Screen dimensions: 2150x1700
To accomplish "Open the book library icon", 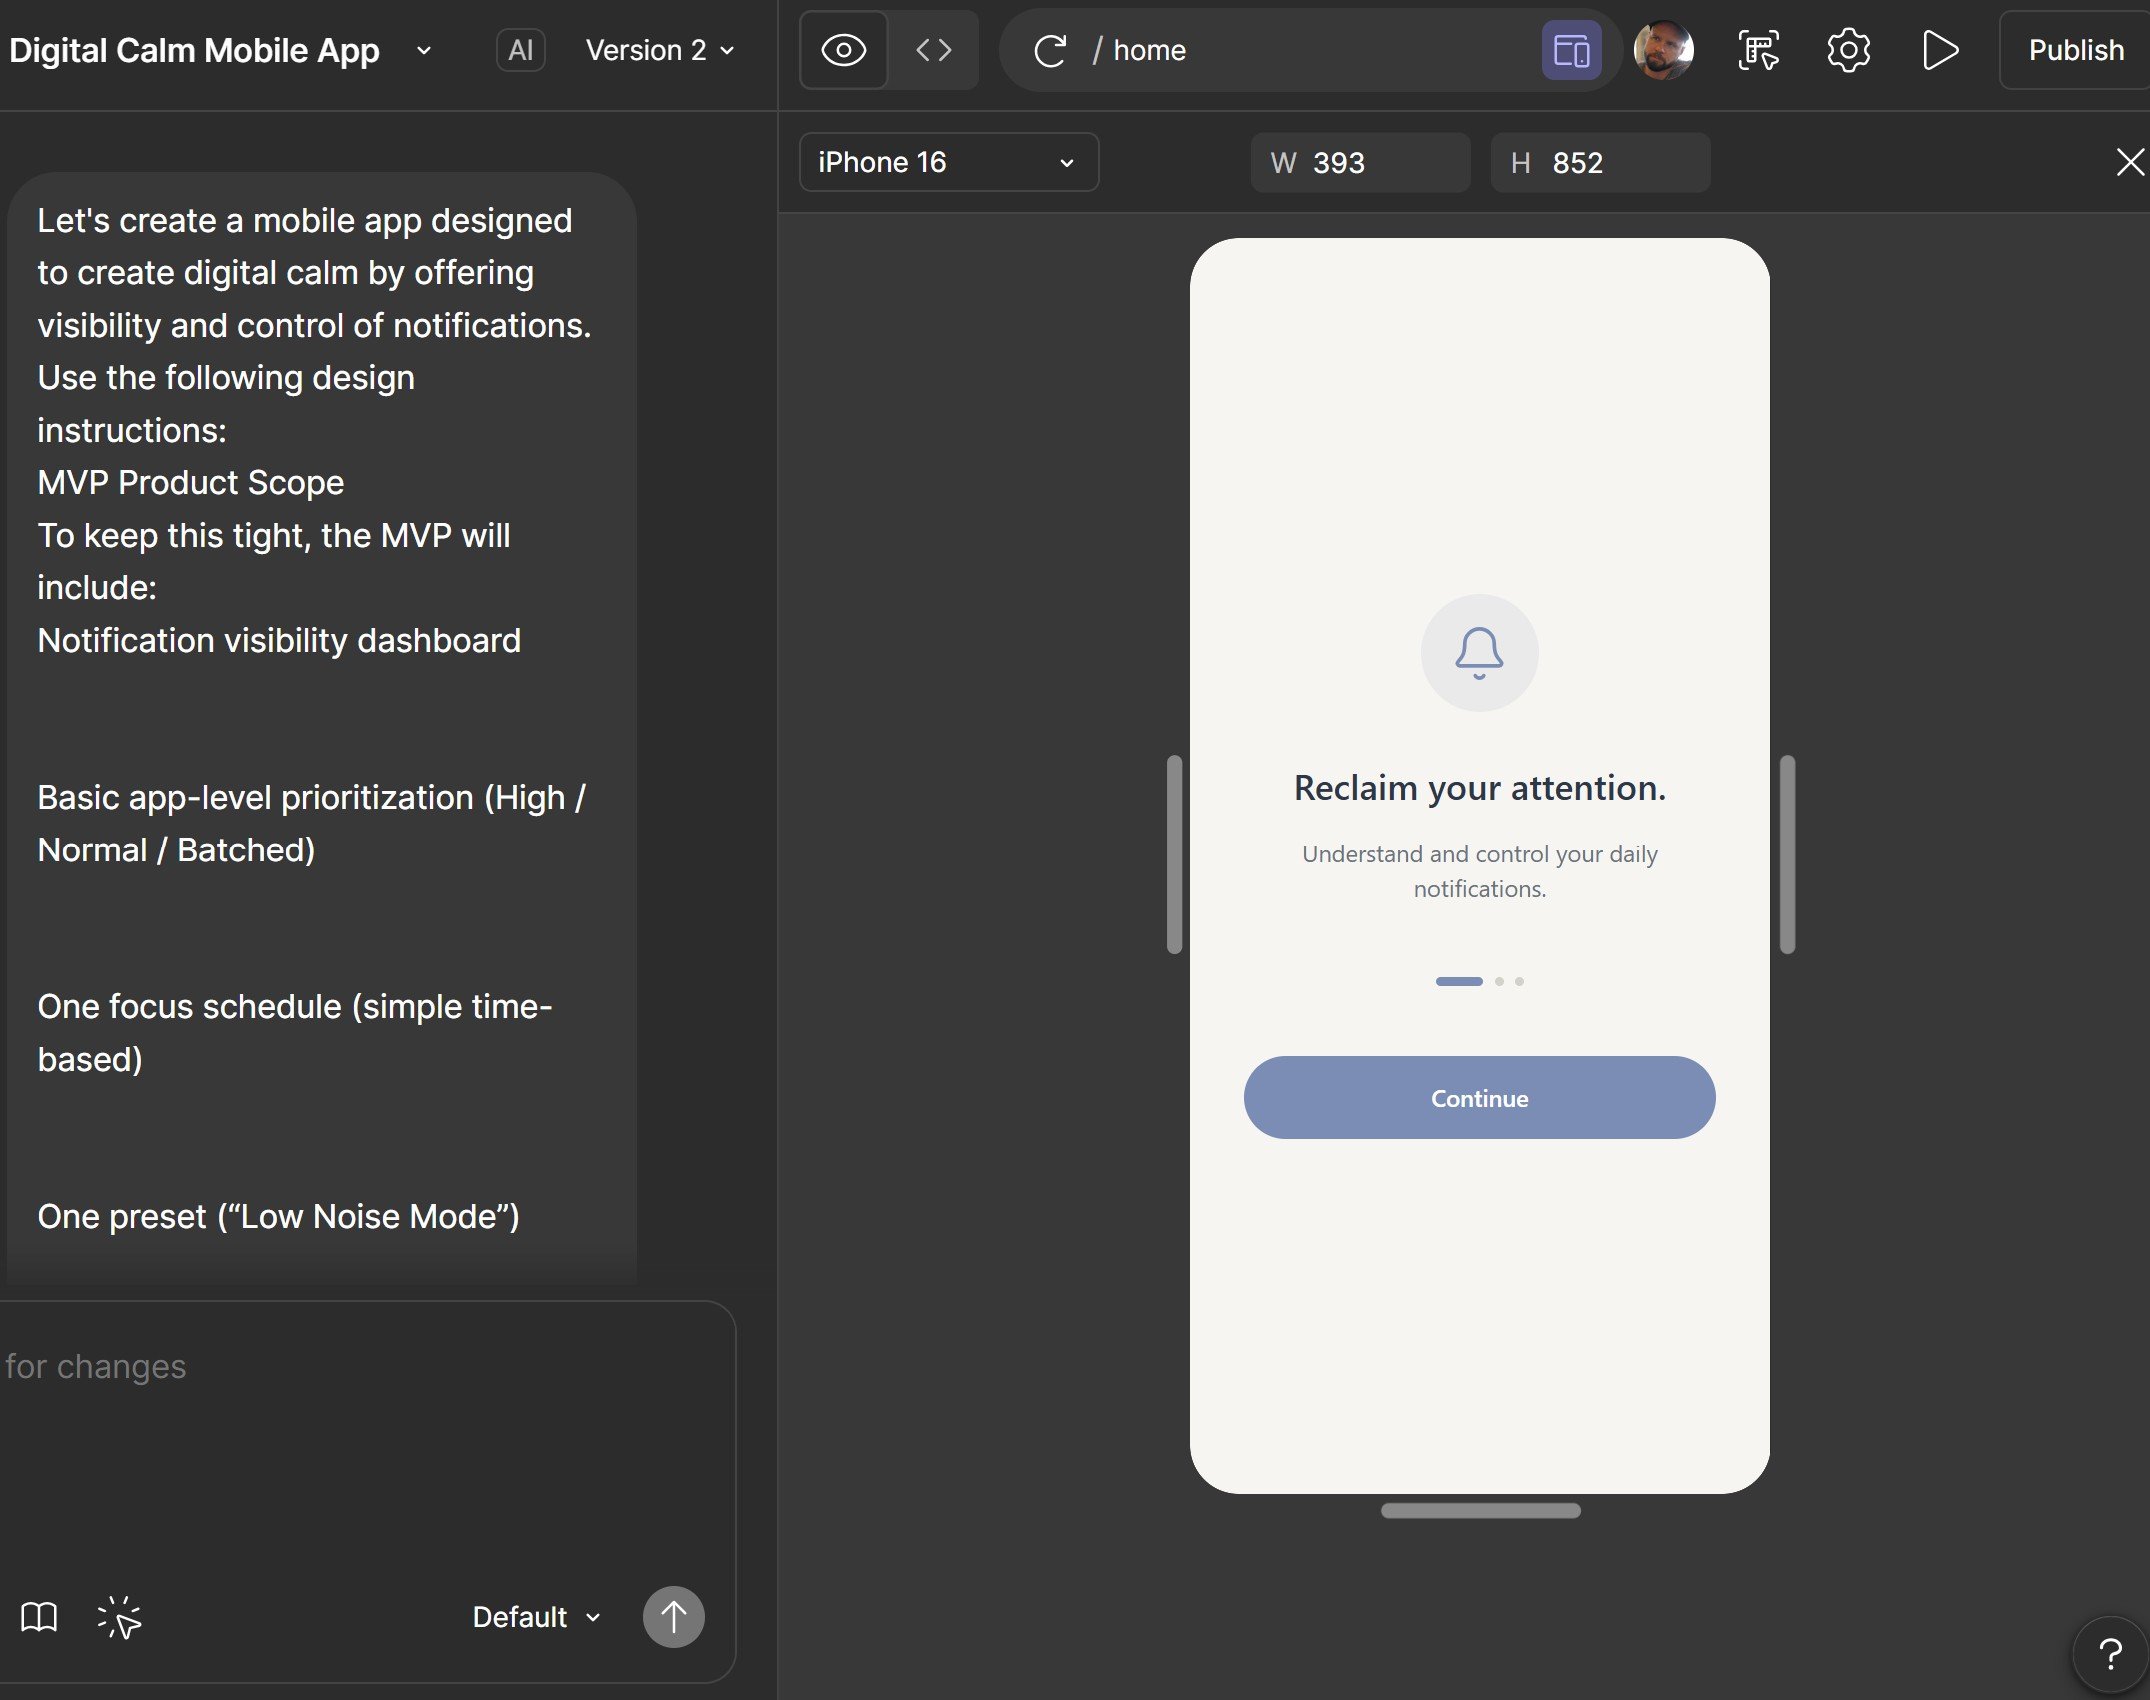I will click(x=39, y=1617).
